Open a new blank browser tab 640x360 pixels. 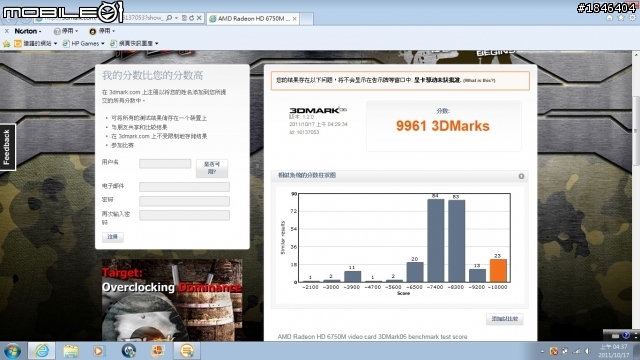coord(307,19)
